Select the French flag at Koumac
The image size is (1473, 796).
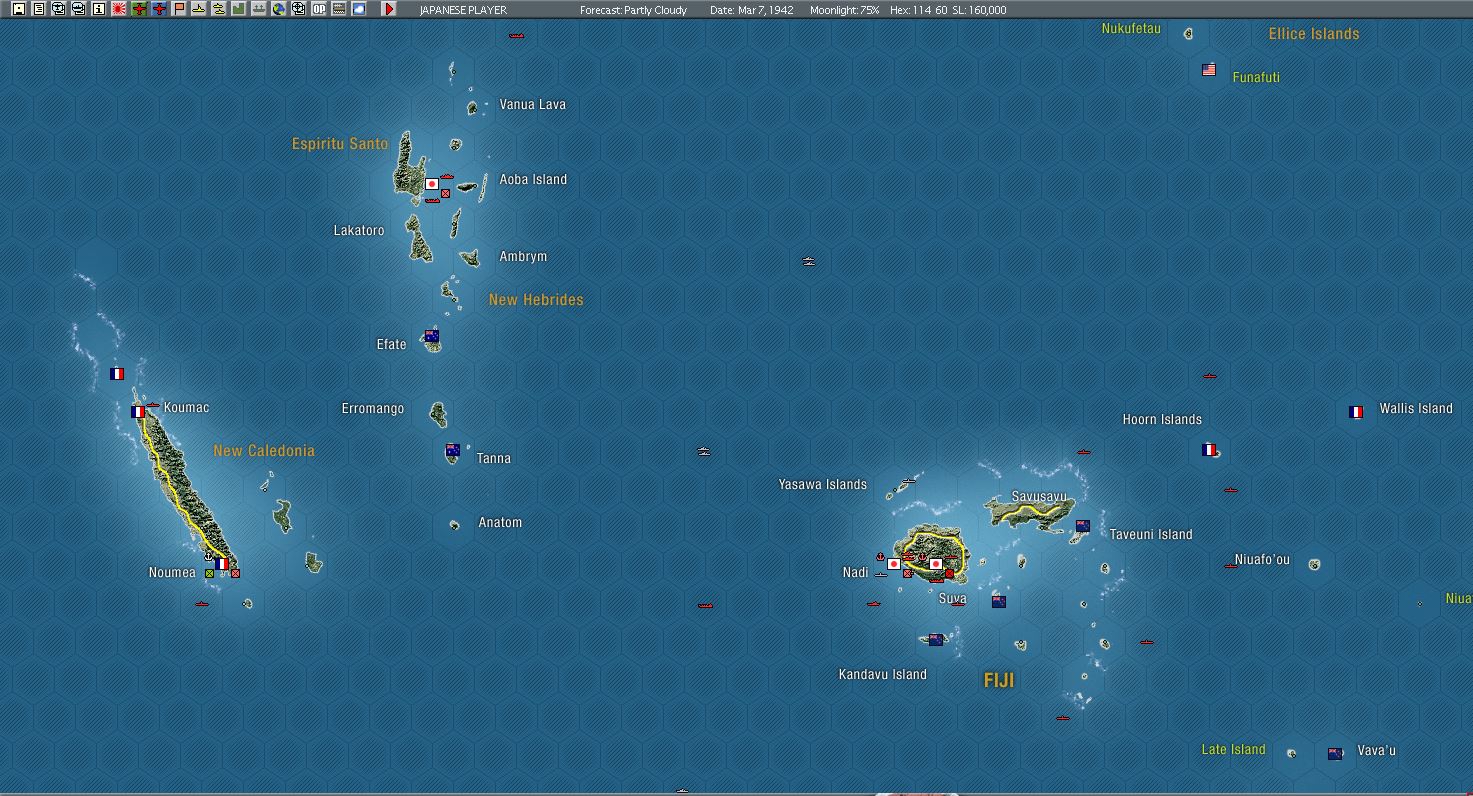pyautogui.click(x=138, y=412)
